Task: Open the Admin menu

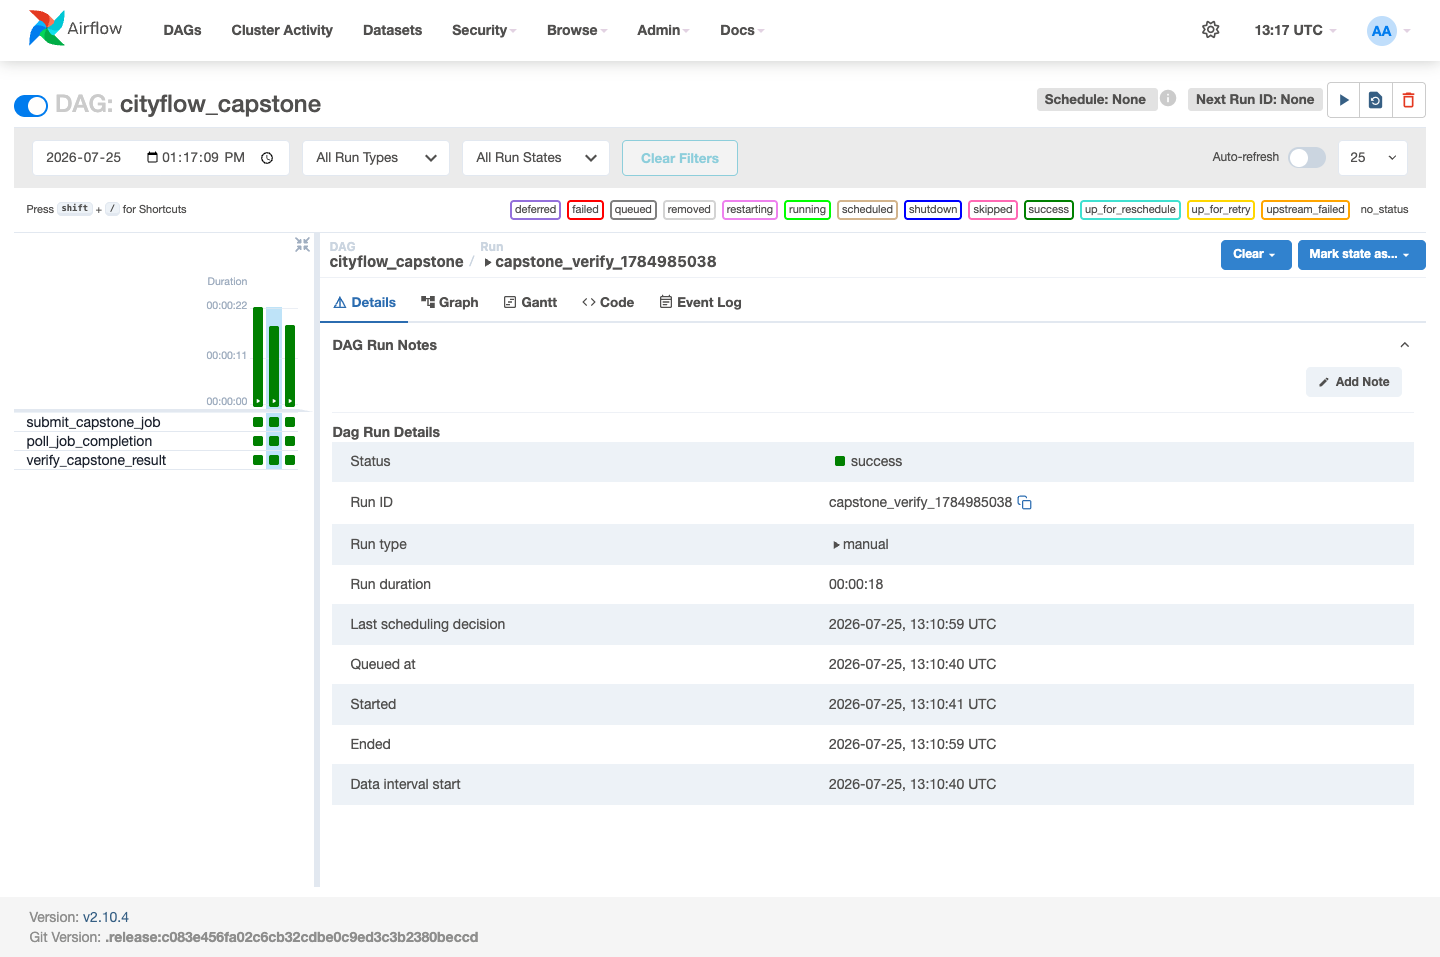Action: 663,30
